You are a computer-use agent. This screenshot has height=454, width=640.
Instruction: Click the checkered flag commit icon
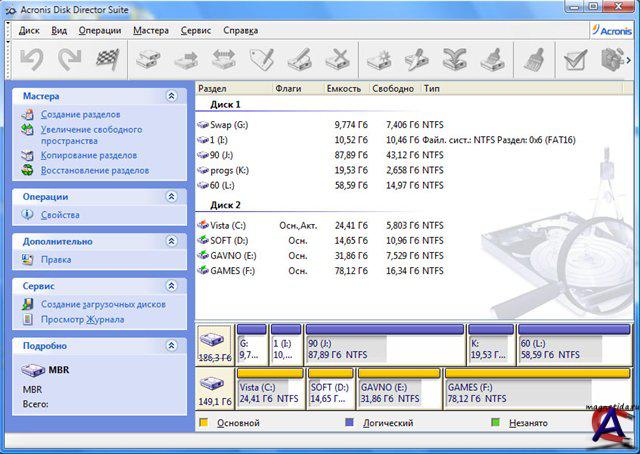tap(106, 60)
